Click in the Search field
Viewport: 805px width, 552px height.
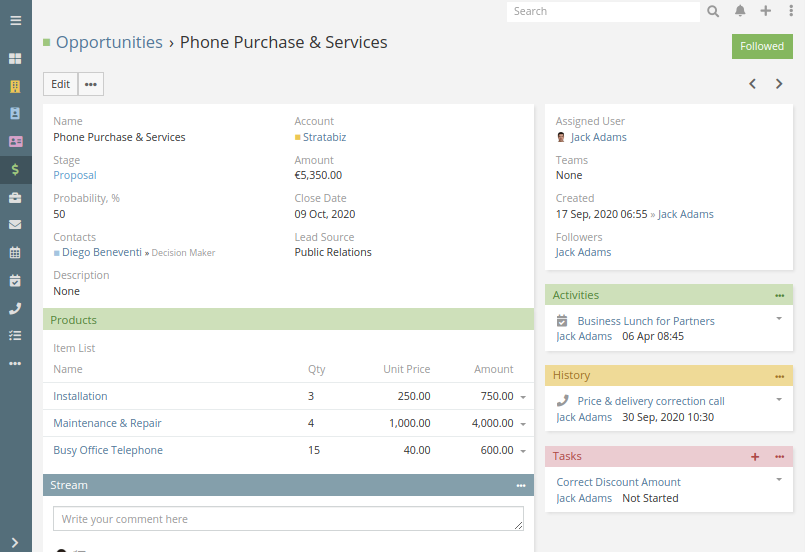click(x=603, y=11)
